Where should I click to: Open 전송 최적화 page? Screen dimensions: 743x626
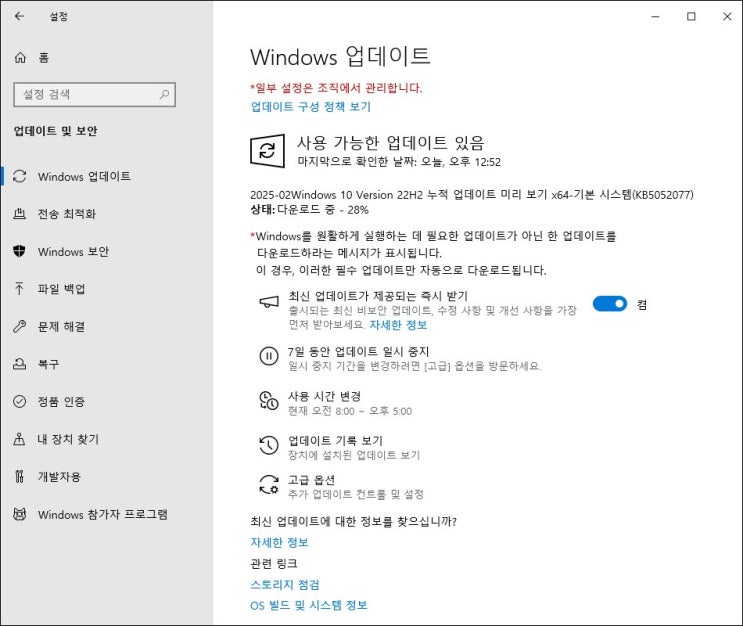(x=107, y=214)
